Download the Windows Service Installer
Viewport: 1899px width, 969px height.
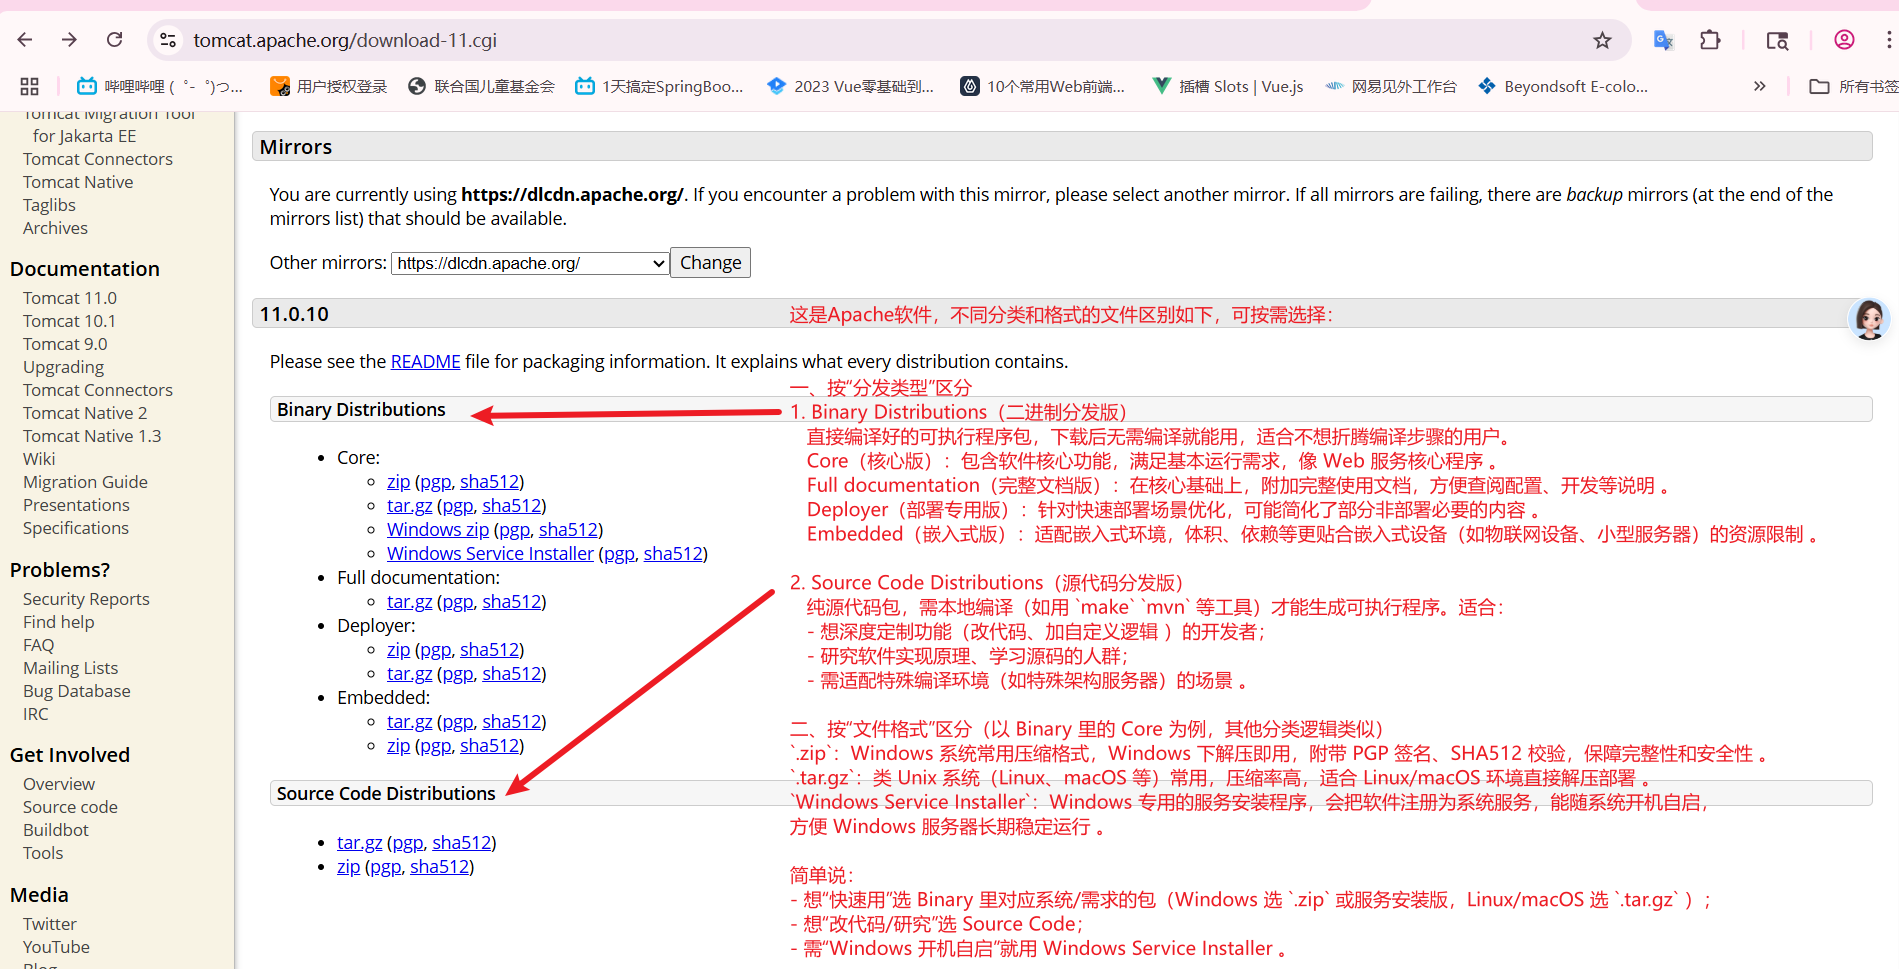point(490,553)
